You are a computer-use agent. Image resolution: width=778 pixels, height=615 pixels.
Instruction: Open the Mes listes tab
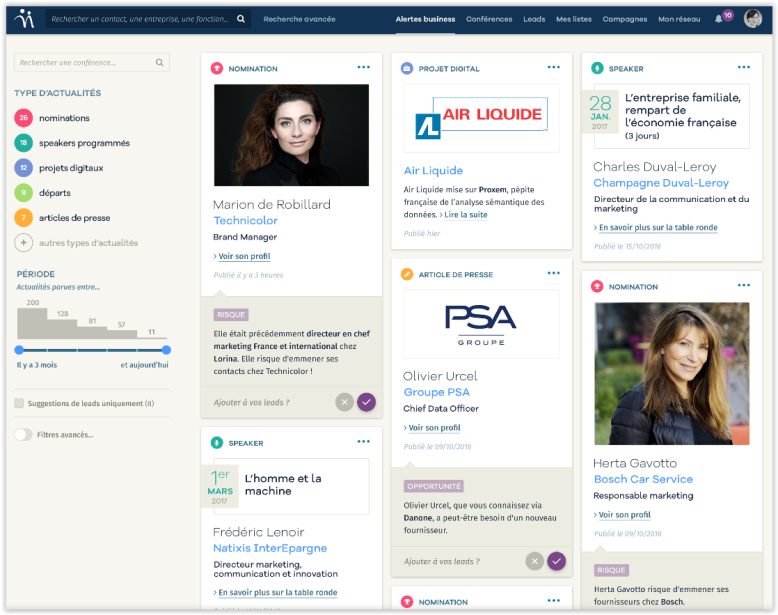tap(574, 19)
